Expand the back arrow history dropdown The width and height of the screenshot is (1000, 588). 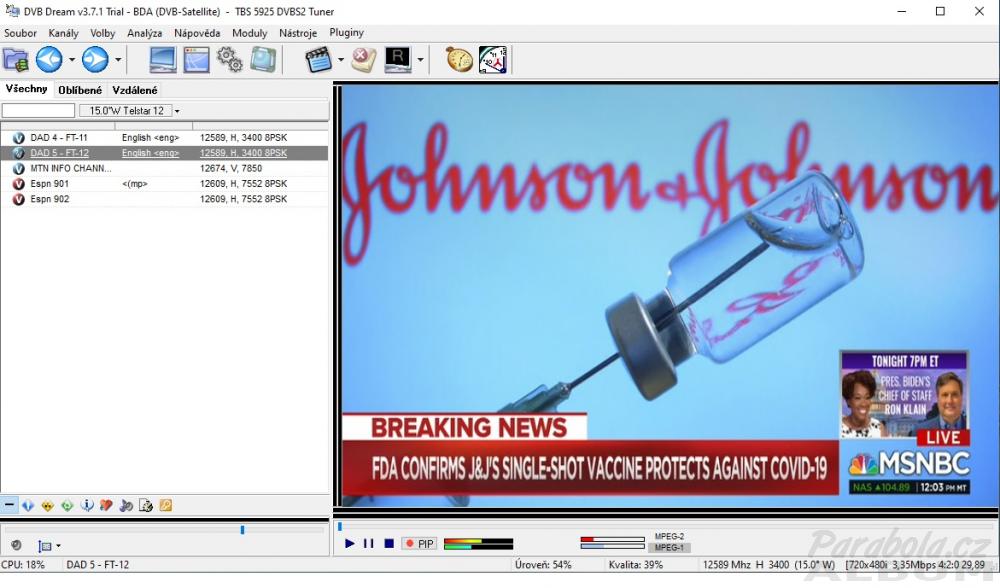(71, 60)
